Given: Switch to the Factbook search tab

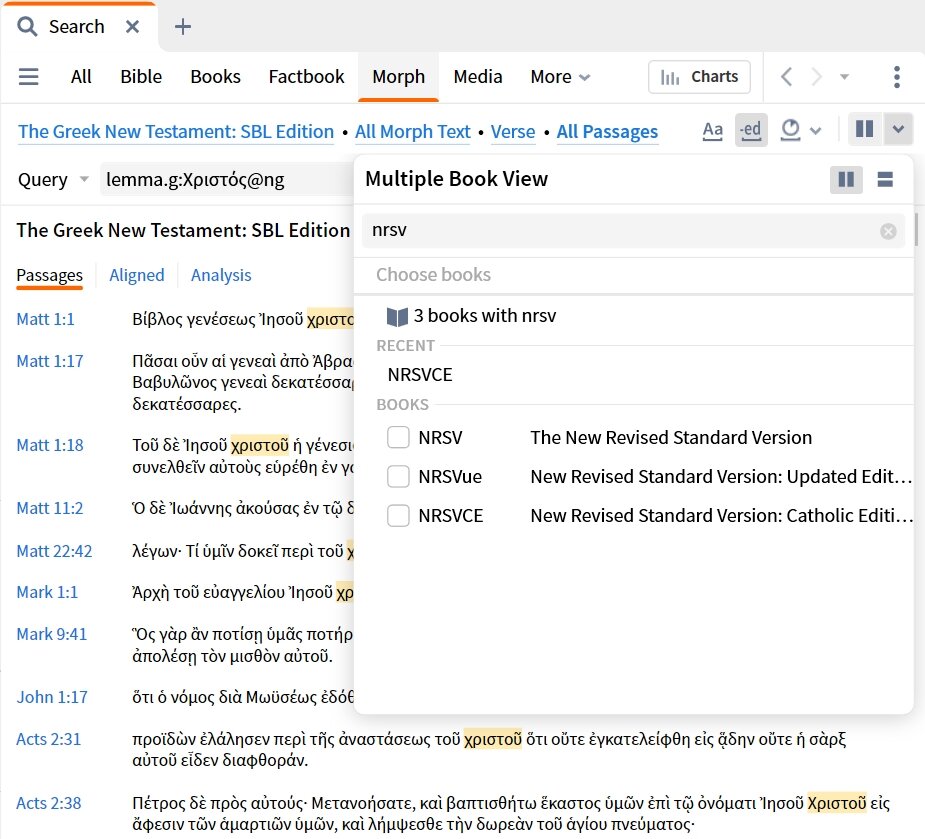Looking at the screenshot, I should tap(306, 77).
